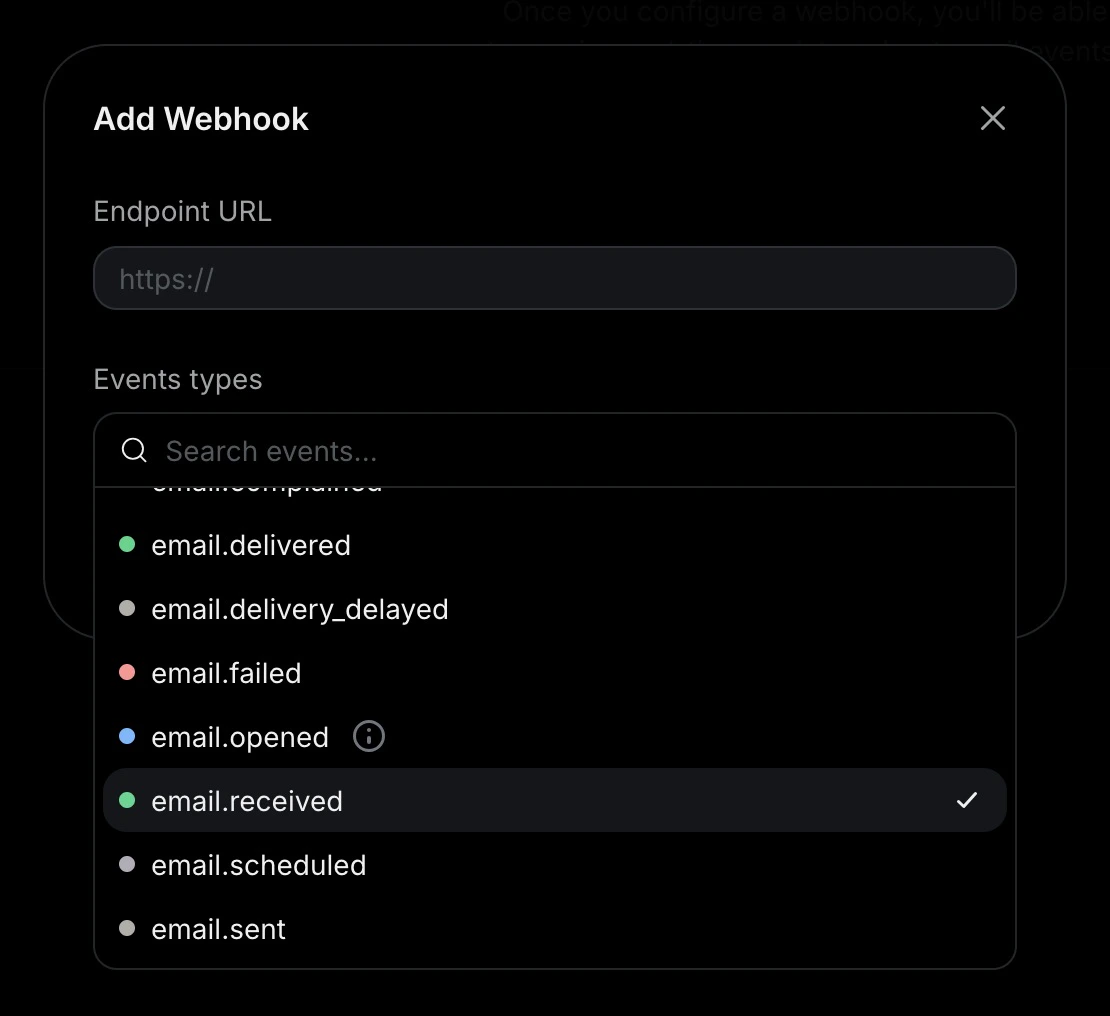Click the checkmark on email.received

(x=966, y=800)
